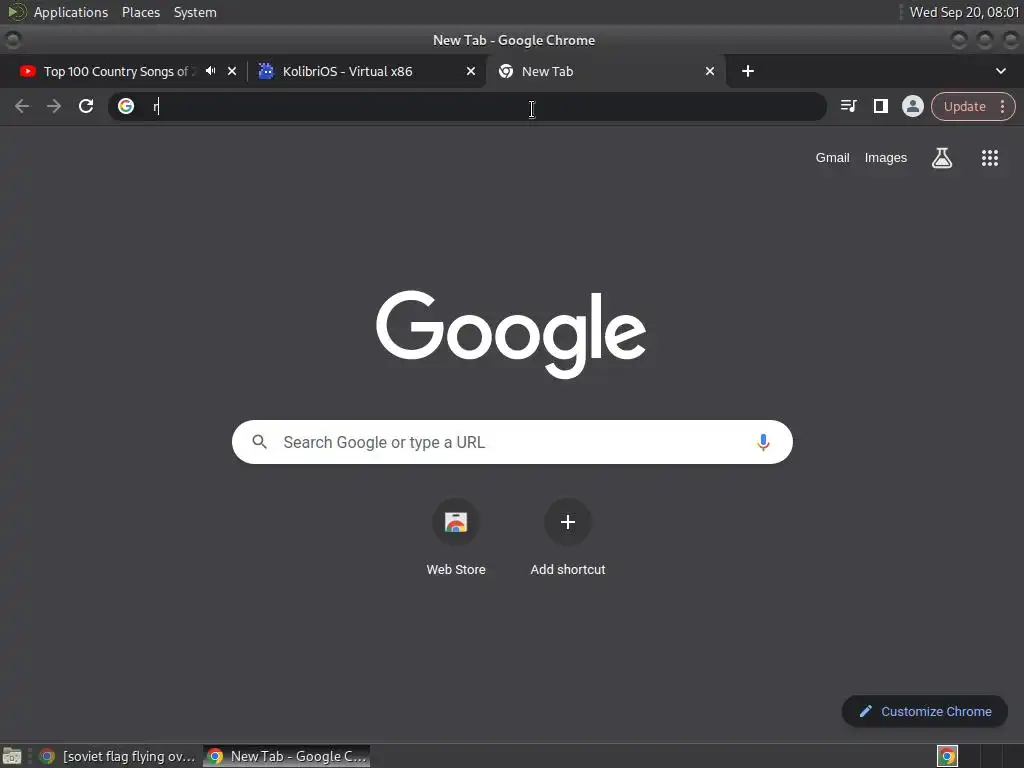The image size is (1024, 768).
Task: Click the forward navigation arrow
Action: point(54,106)
